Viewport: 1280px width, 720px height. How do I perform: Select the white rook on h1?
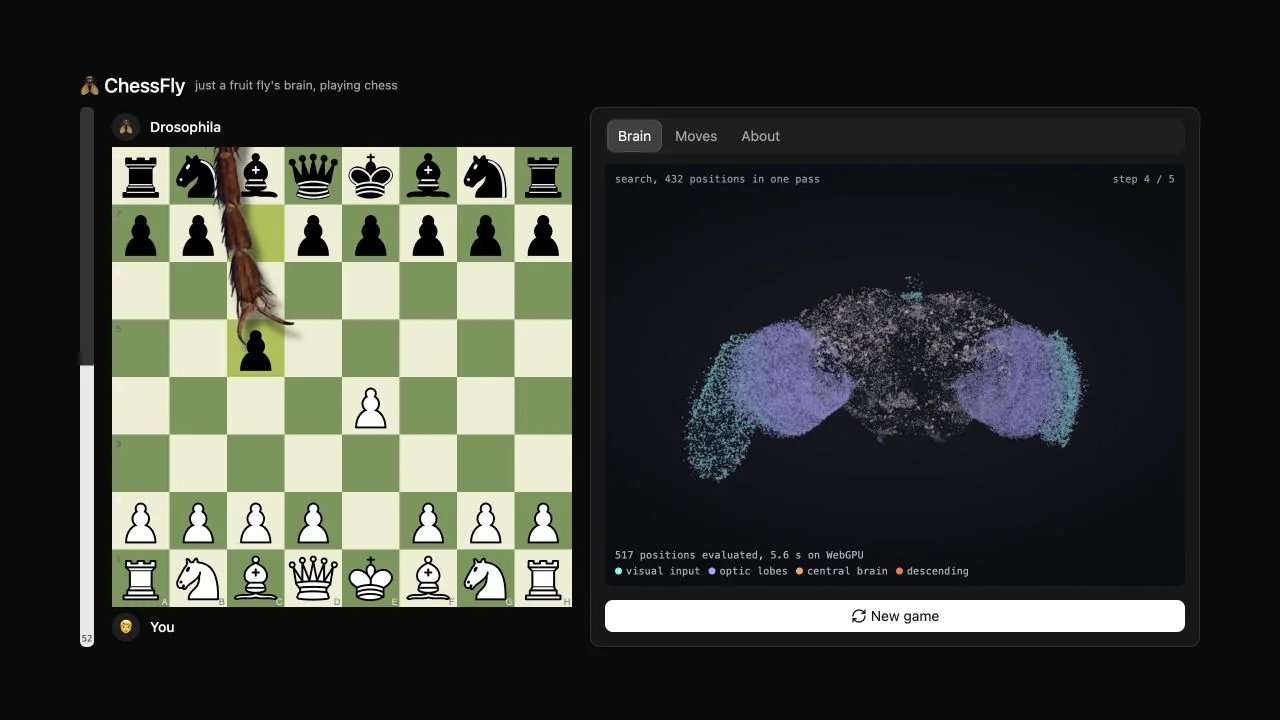coord(543,578)
